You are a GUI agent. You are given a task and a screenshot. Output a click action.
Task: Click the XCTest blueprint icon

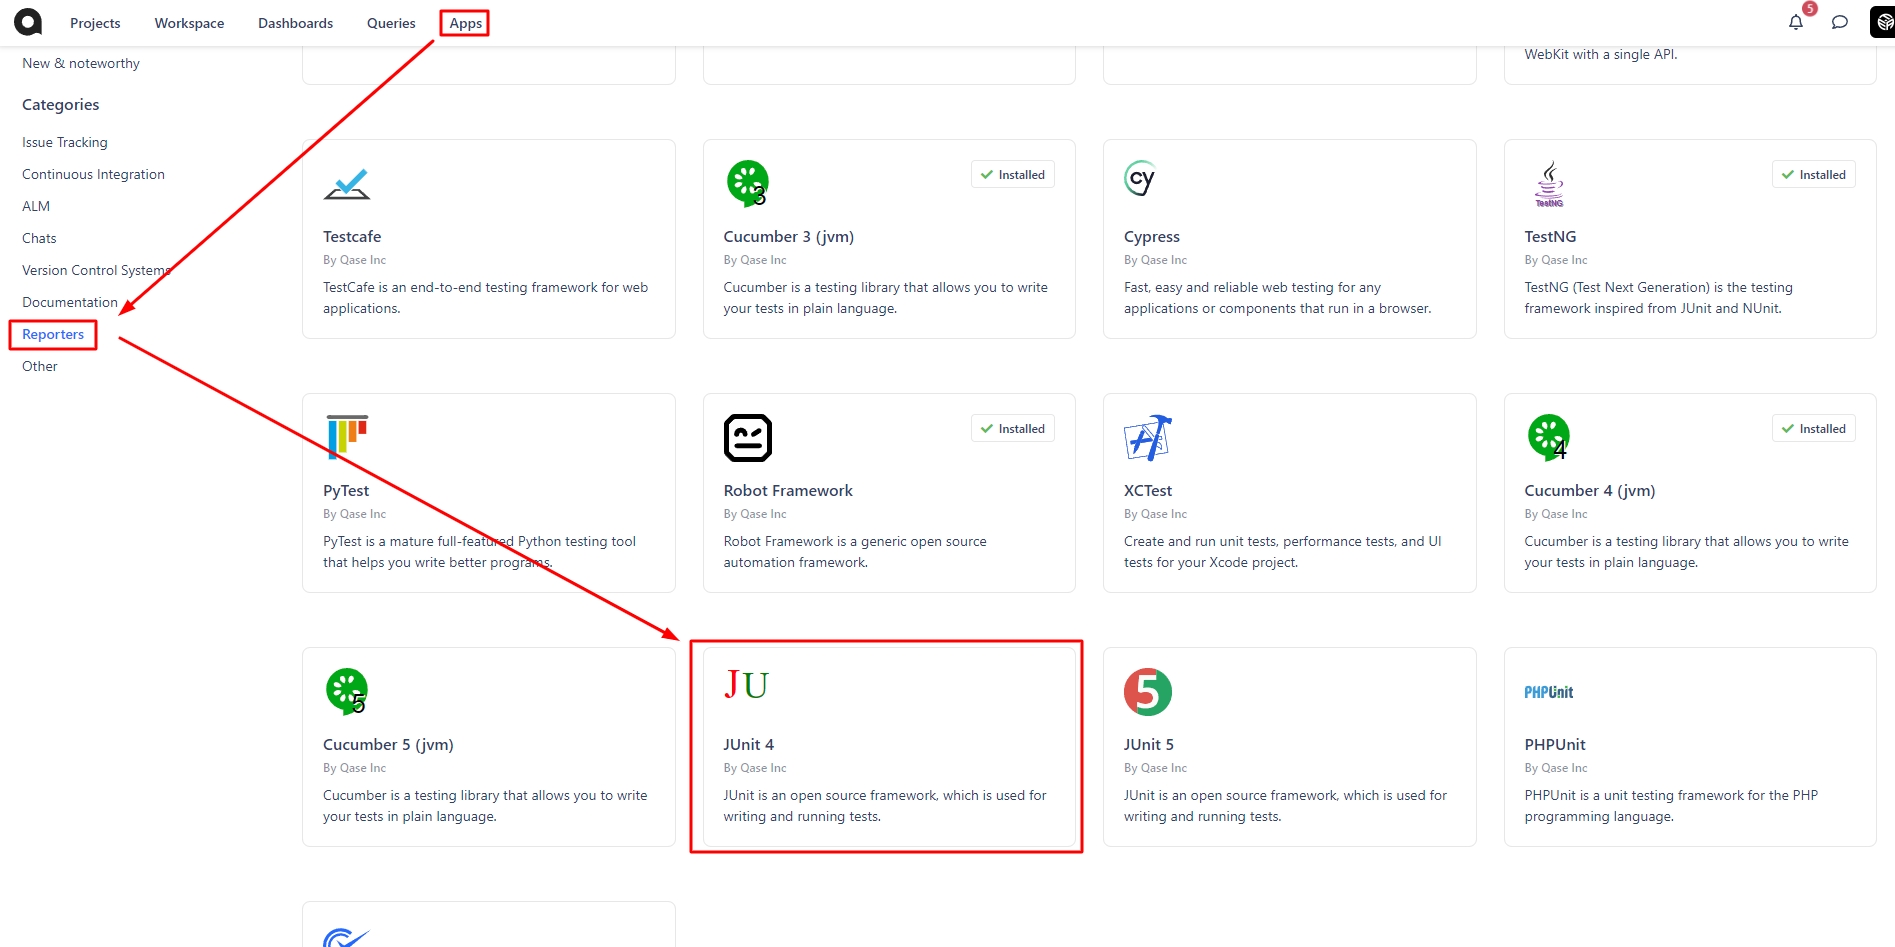(x=1147, y=438)
